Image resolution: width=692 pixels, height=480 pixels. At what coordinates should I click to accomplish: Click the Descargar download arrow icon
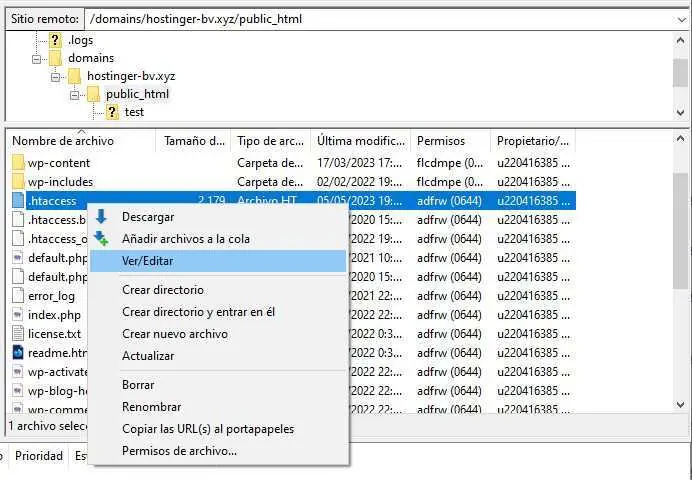pyautogui.click(x=101, y=217)
